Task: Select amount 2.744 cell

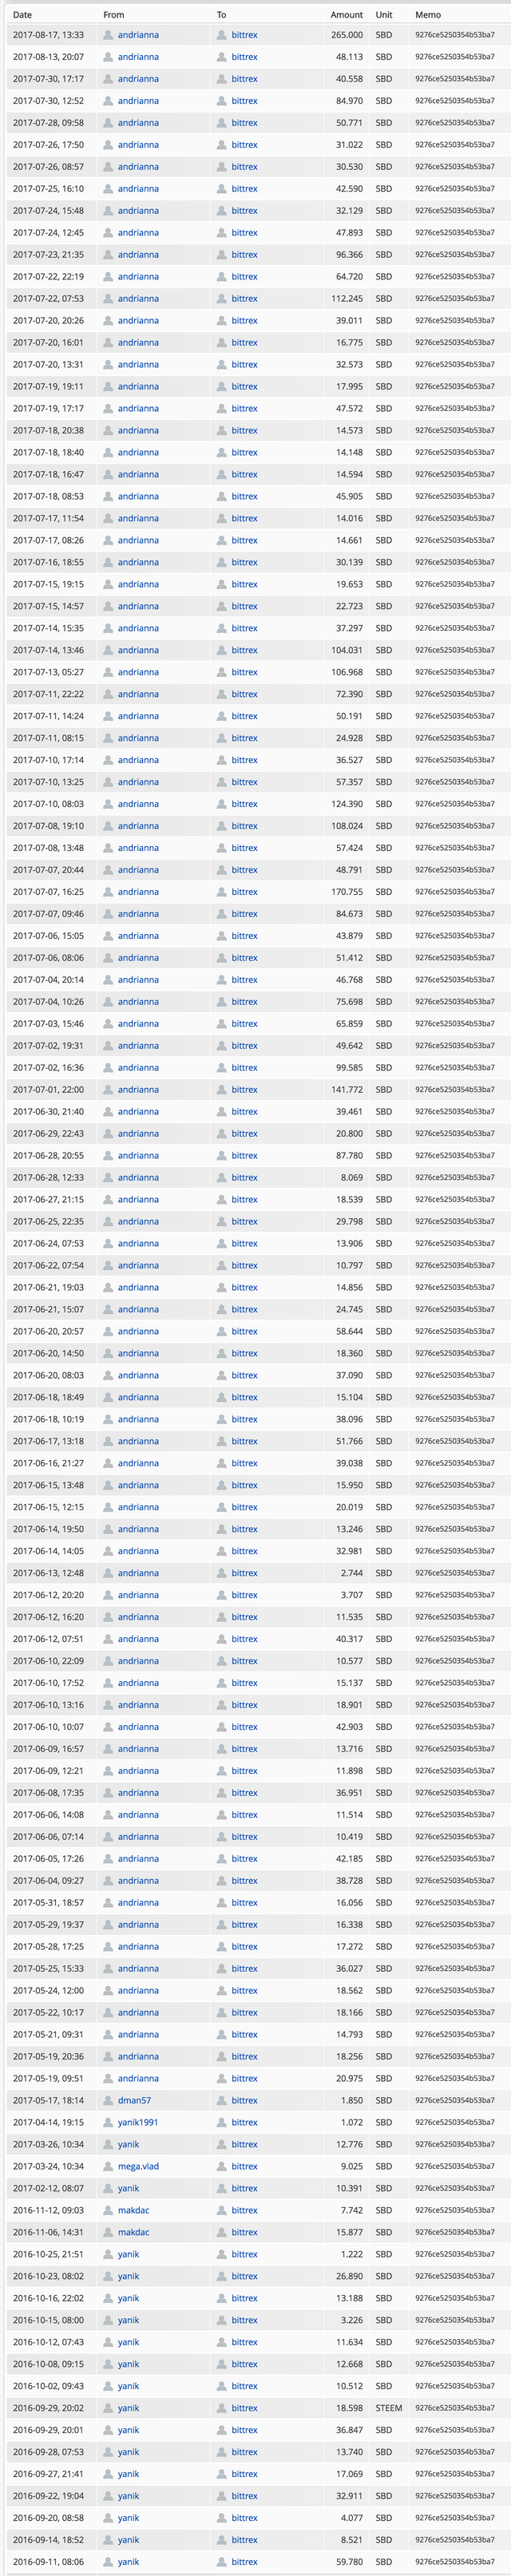Action: (x=352, y=1573)
